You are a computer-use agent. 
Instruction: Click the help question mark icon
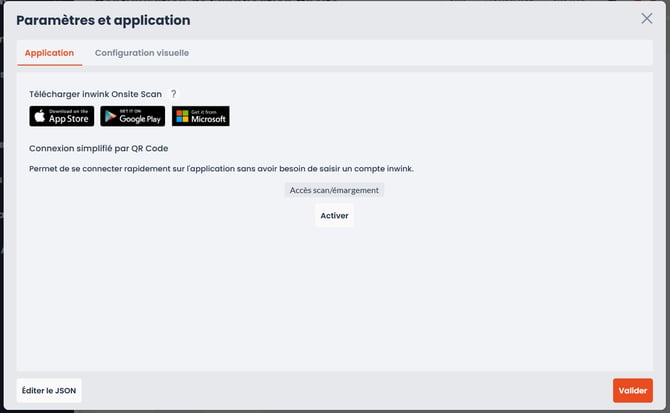(x=173, y=94)
